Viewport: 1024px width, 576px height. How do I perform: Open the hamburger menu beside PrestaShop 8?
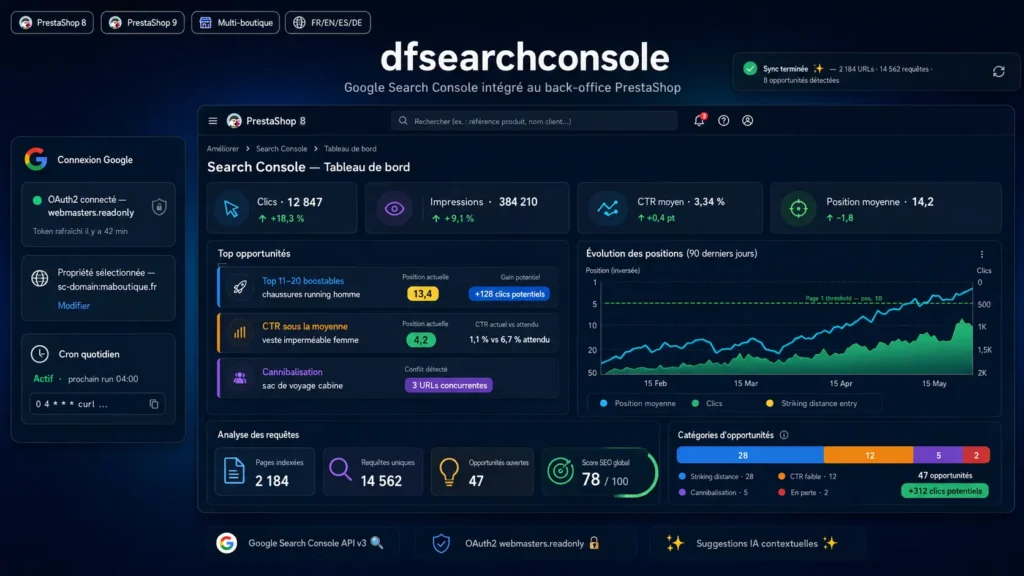click(x=212, y=121)
